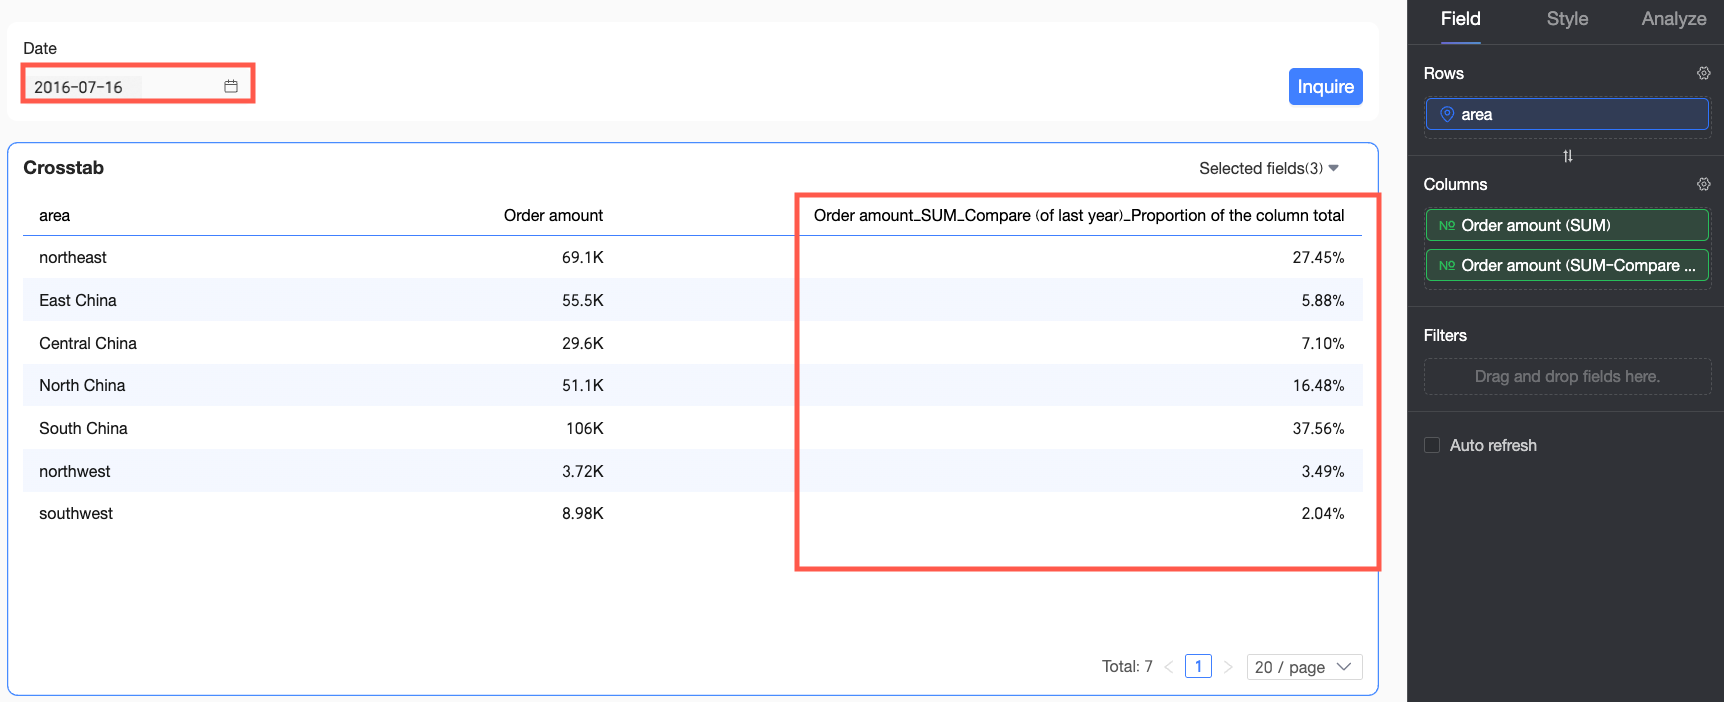The image size is (1724, 702).
Task: Click the 3.72K order amount cell
Action: [x=582, y=471]
